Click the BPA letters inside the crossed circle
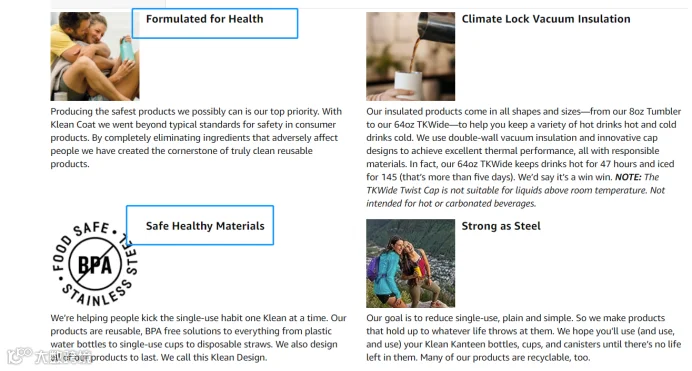The height and width of the screenshot is (371, 692). click(94, 265)
